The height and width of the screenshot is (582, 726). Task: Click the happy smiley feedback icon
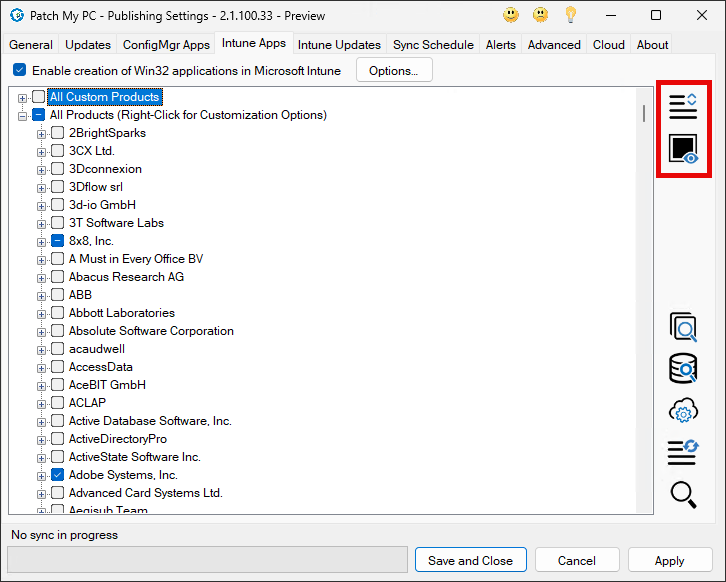coord(511,15)
